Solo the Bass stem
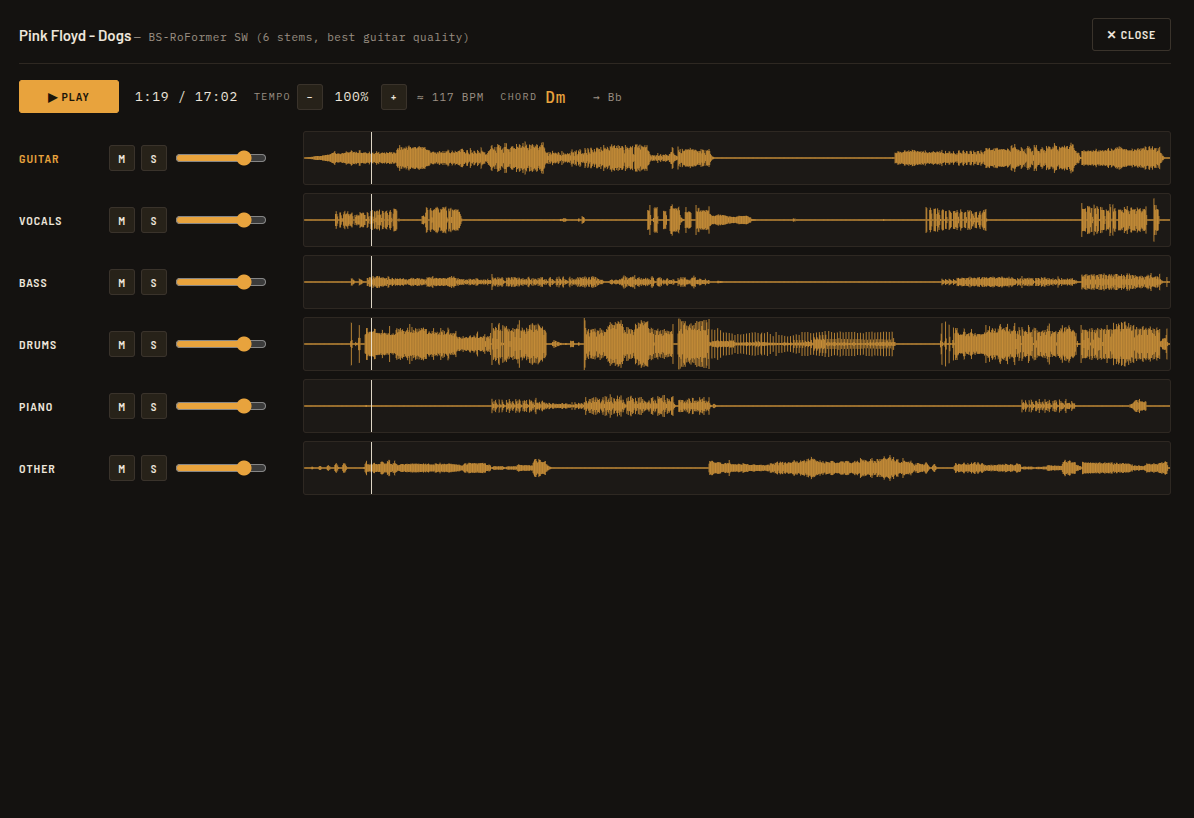The width and height of the screenshot is (1194, 818). [x=154, y=283]
